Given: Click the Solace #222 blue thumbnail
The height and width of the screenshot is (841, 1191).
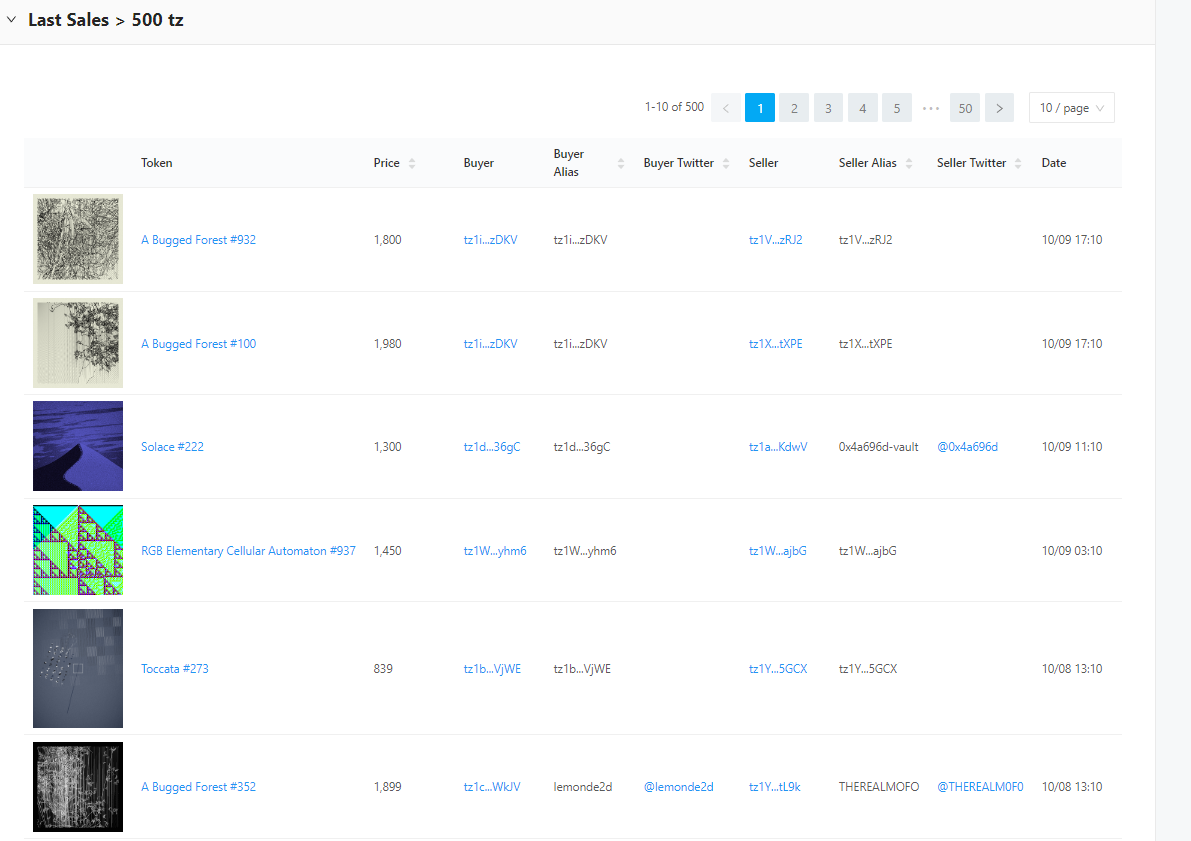Looking at the screenshot, I should tap(78, 446).
